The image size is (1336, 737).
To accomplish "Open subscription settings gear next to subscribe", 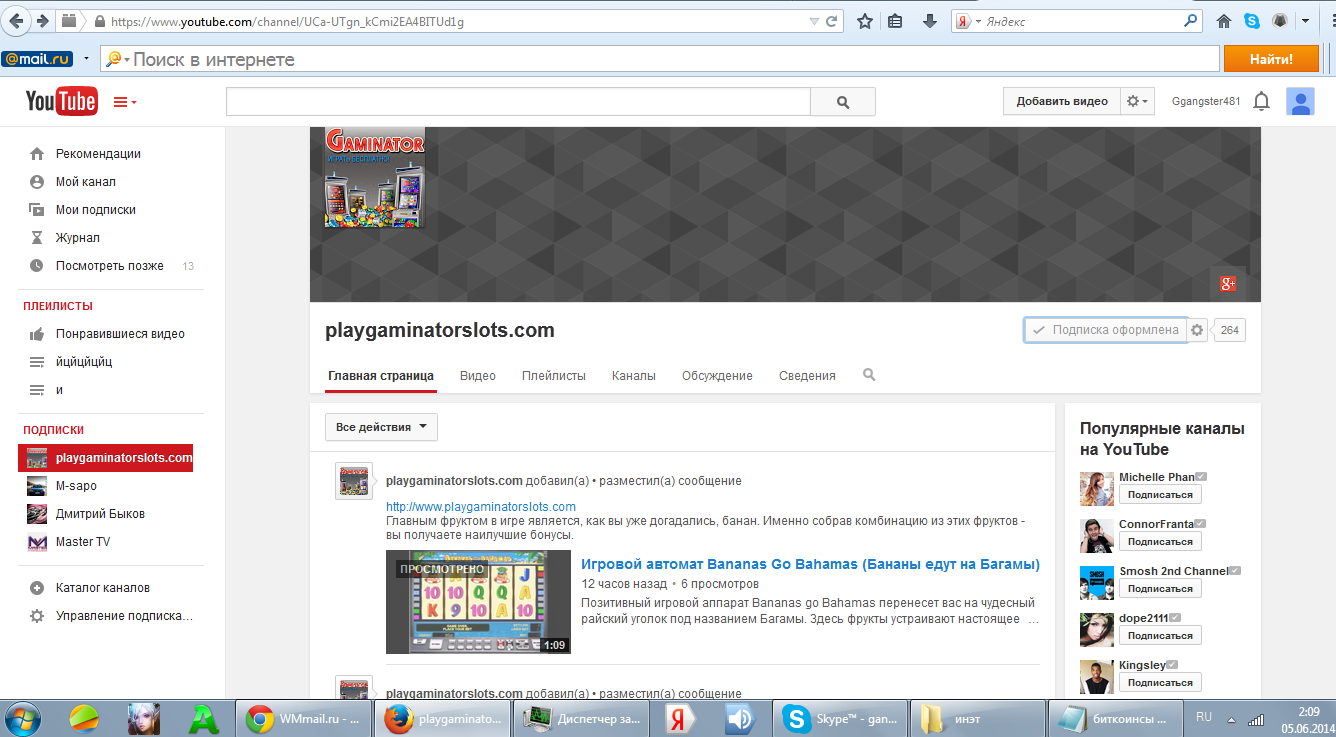I will coord(1197,330).
